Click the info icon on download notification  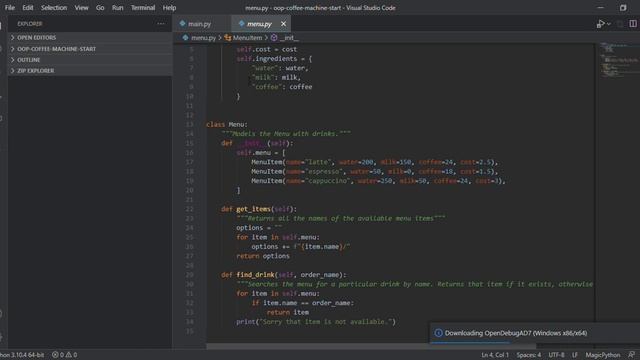(x=438, y=333)
